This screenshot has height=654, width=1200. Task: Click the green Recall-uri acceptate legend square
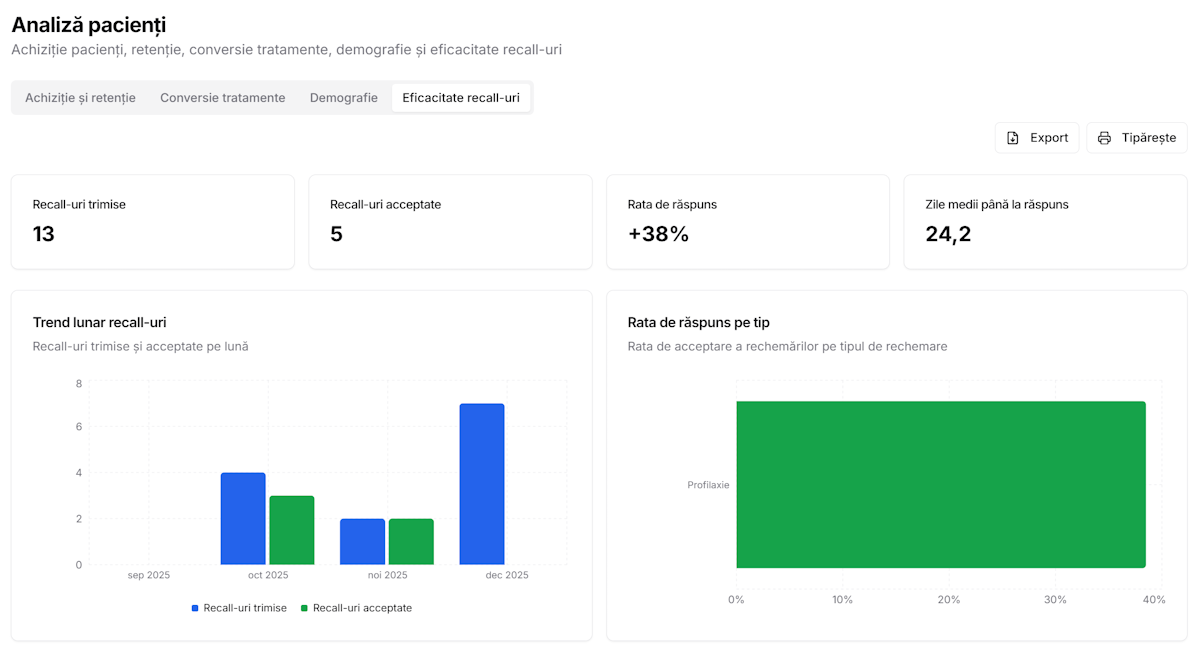click(x=305, y=608)
